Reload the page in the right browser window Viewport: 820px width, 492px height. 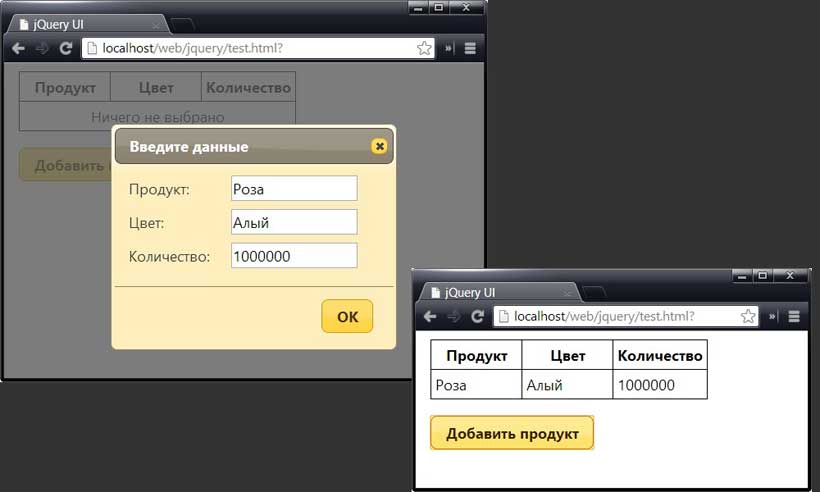pos(477,316)
